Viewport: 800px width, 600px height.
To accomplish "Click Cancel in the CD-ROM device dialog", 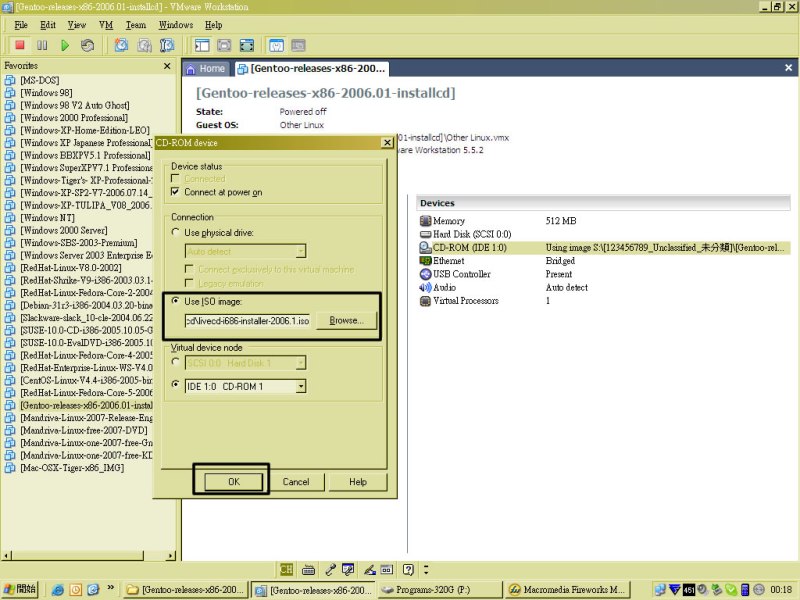I will point(296,482).
